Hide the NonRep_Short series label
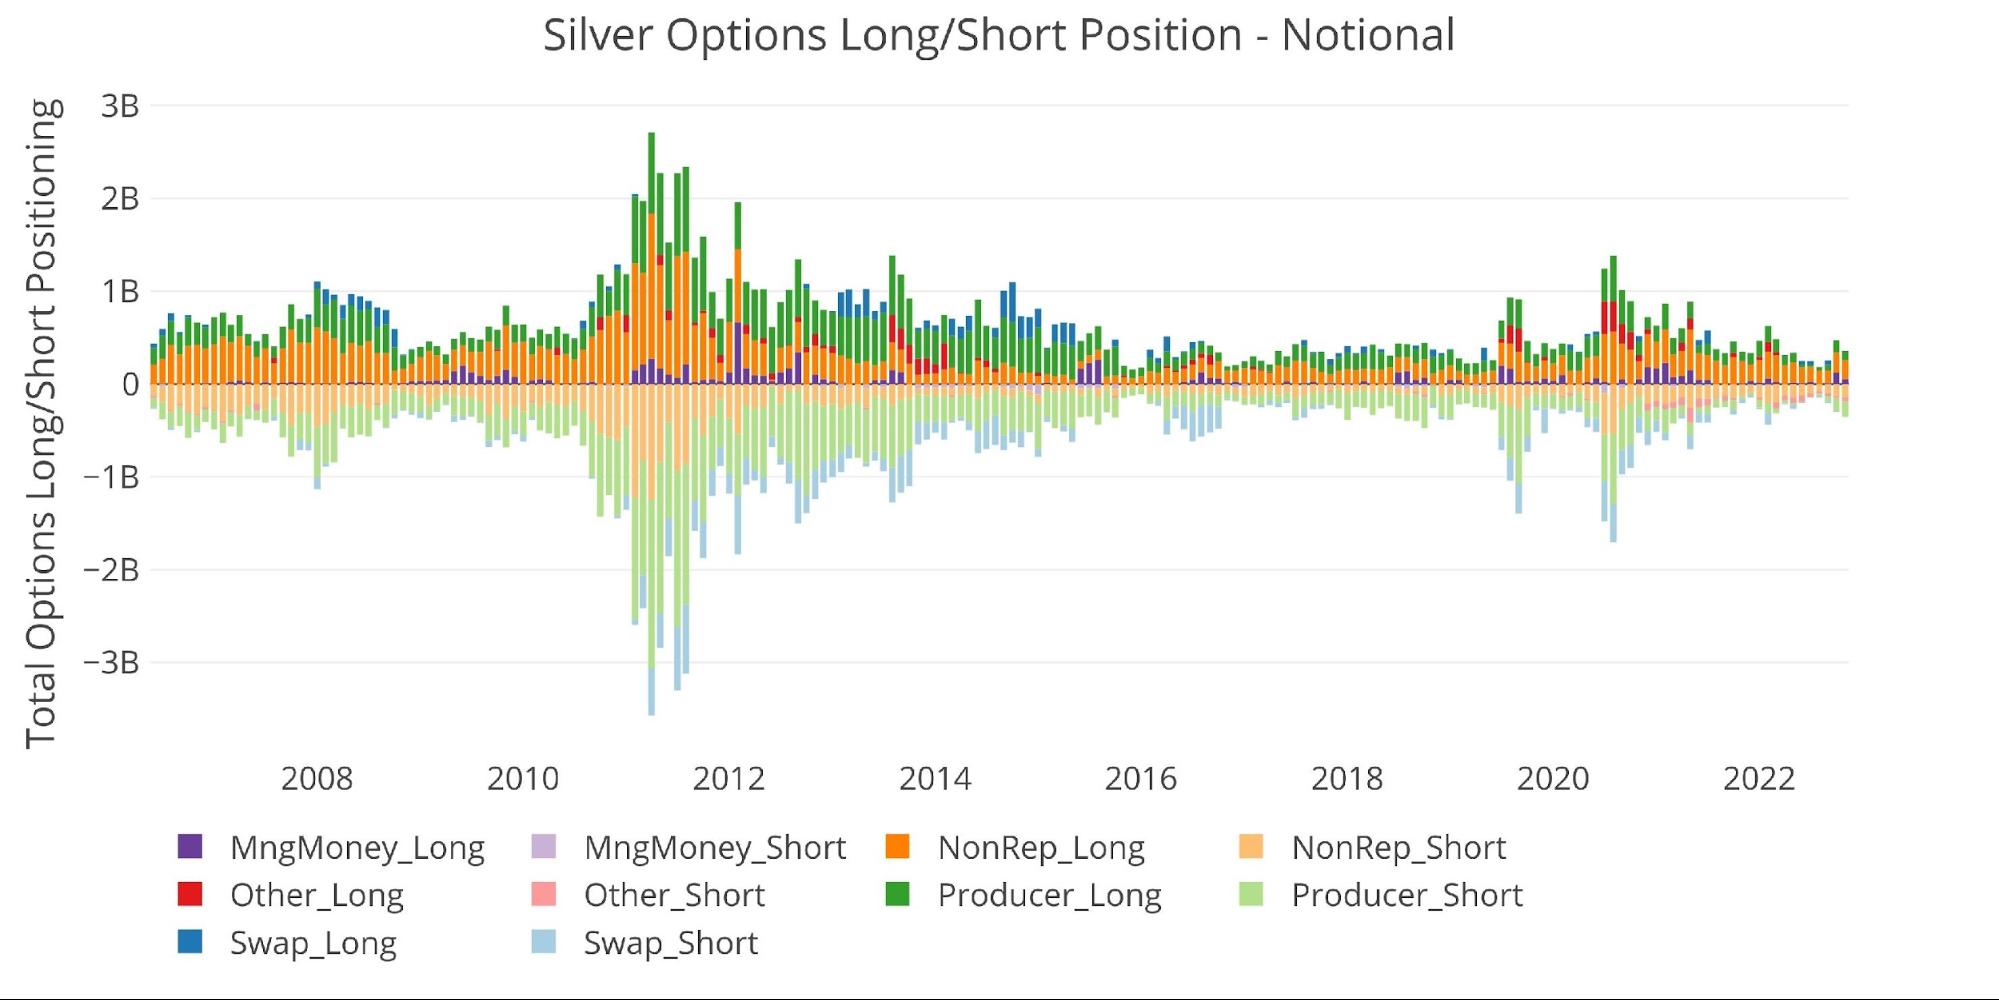The height and width of the screenshot is (1000, 1999). click(1398, 847)
